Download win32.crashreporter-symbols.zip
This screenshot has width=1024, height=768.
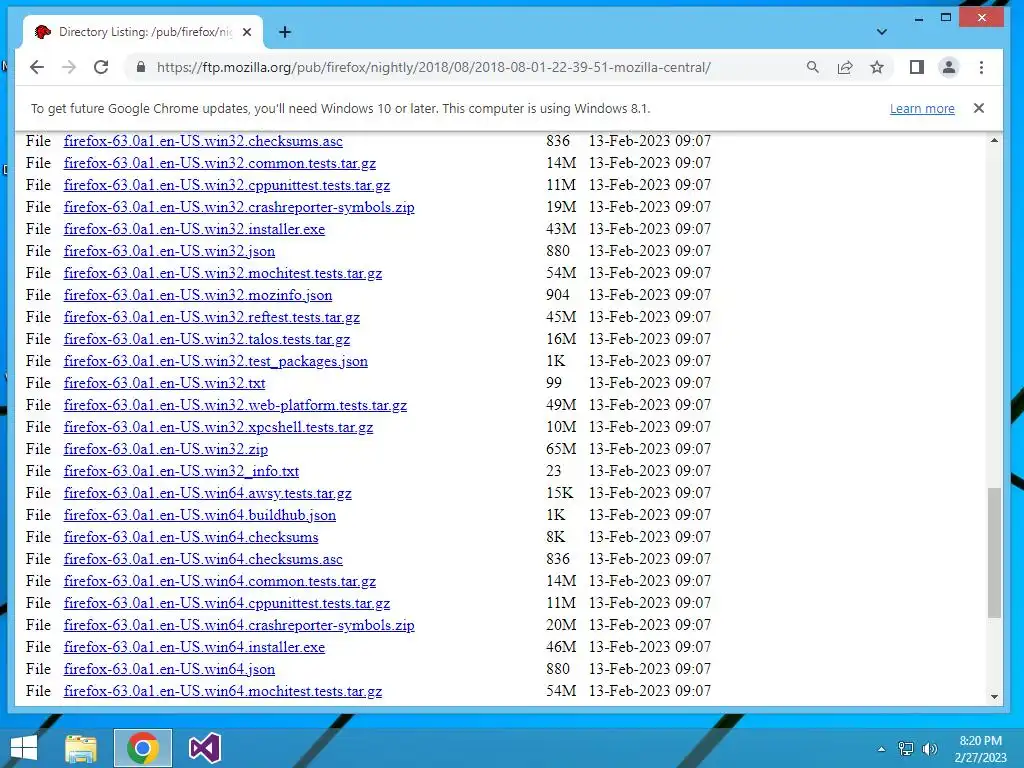click(x=239, y=207)
